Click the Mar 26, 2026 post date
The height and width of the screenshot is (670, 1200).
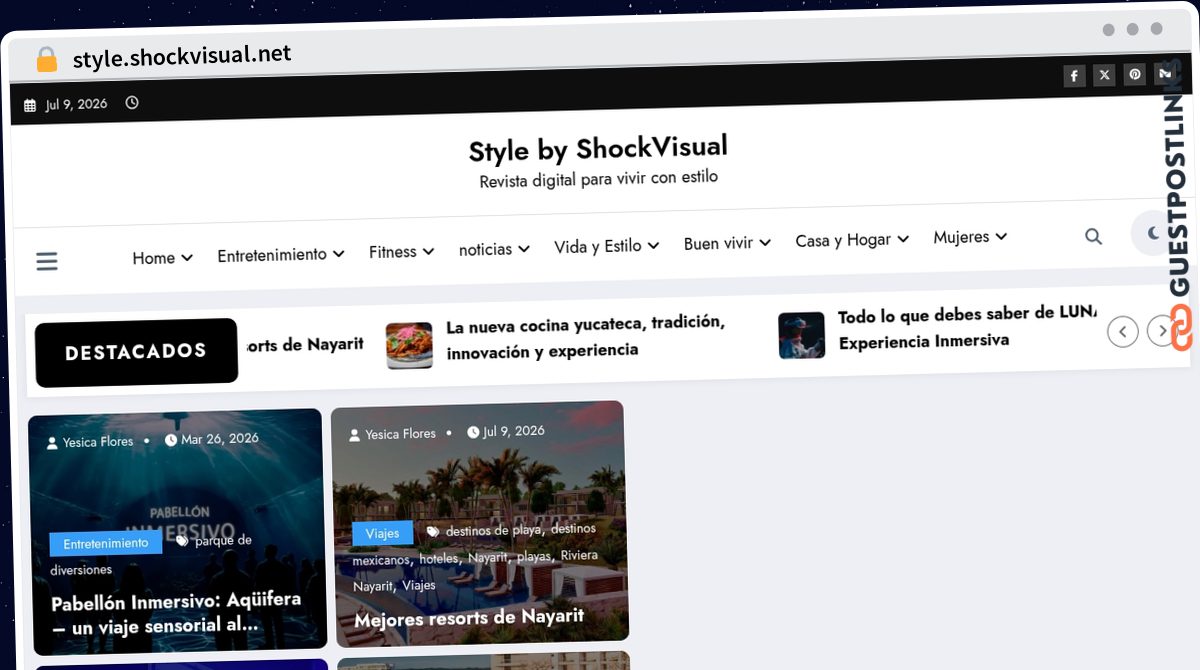coord(220,438)
